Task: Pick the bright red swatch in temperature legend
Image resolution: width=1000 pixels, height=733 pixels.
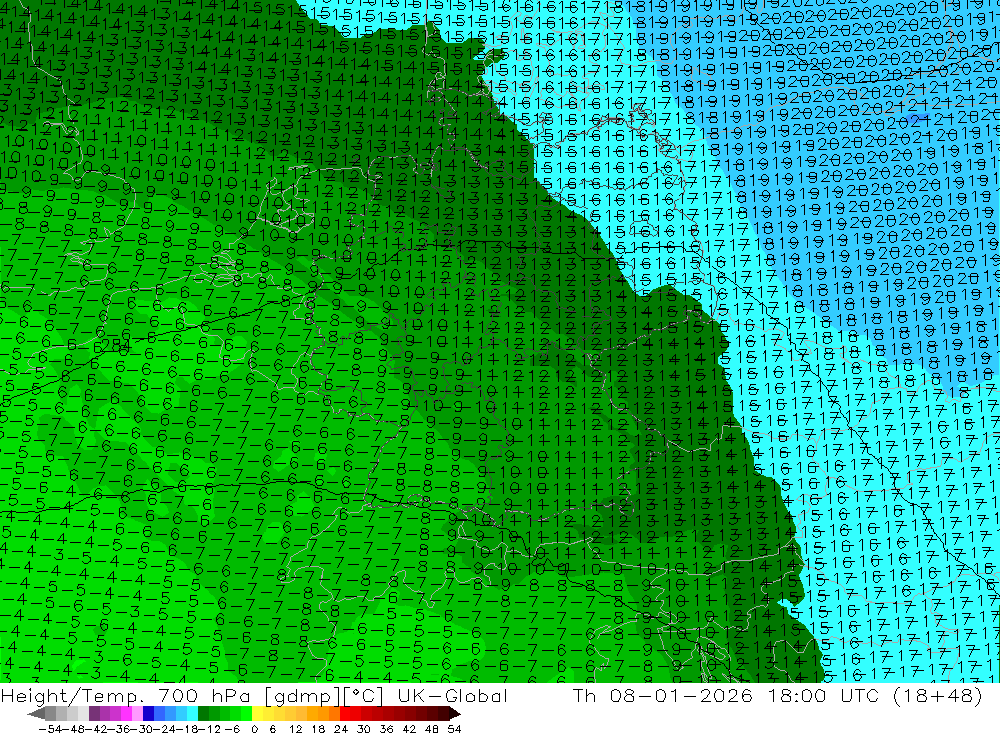Action: click(344, 714)
